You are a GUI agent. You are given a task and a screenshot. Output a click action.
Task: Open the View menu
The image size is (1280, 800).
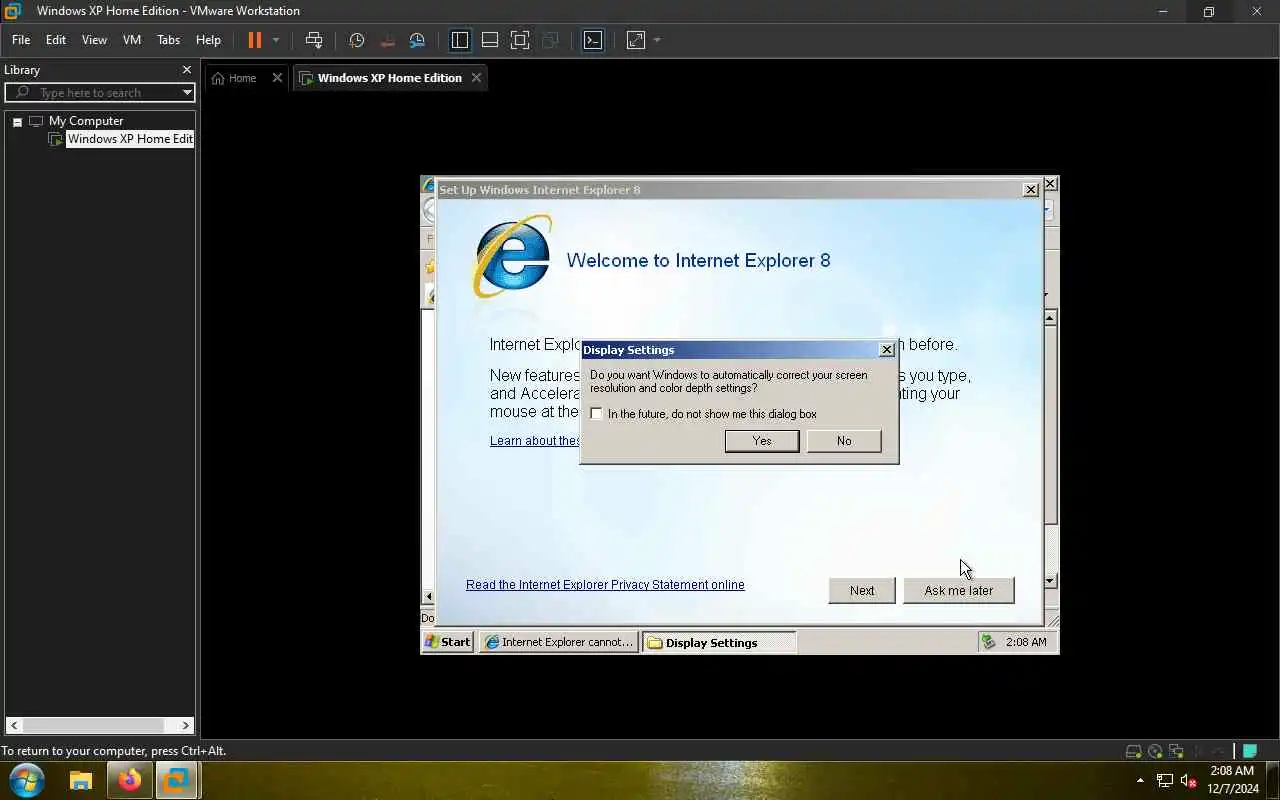coord(94,40)
